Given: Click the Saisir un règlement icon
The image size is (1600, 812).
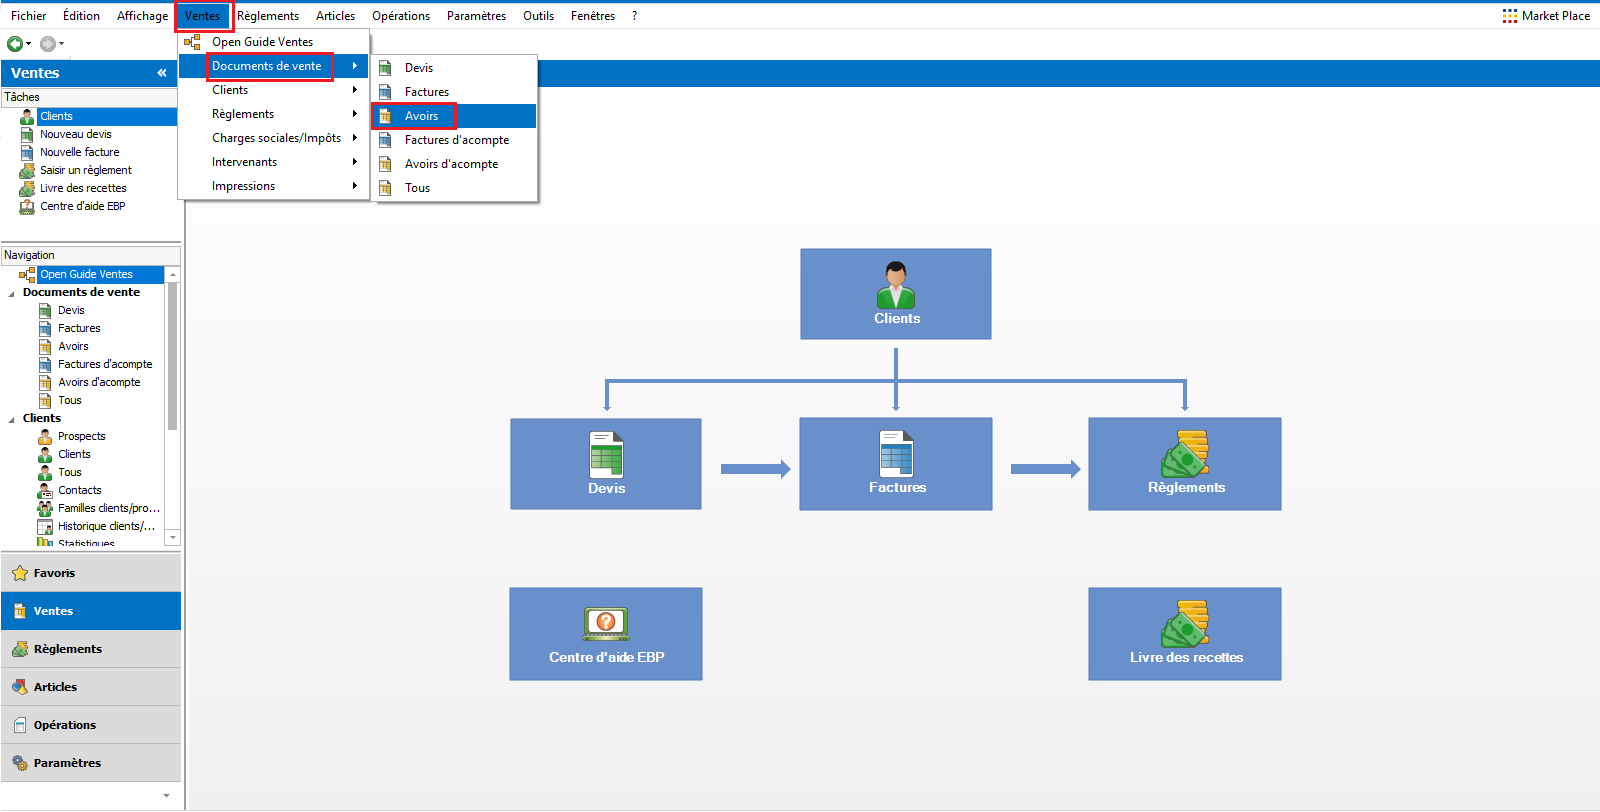Looking at the screenshot, I should tap(27, 171).
